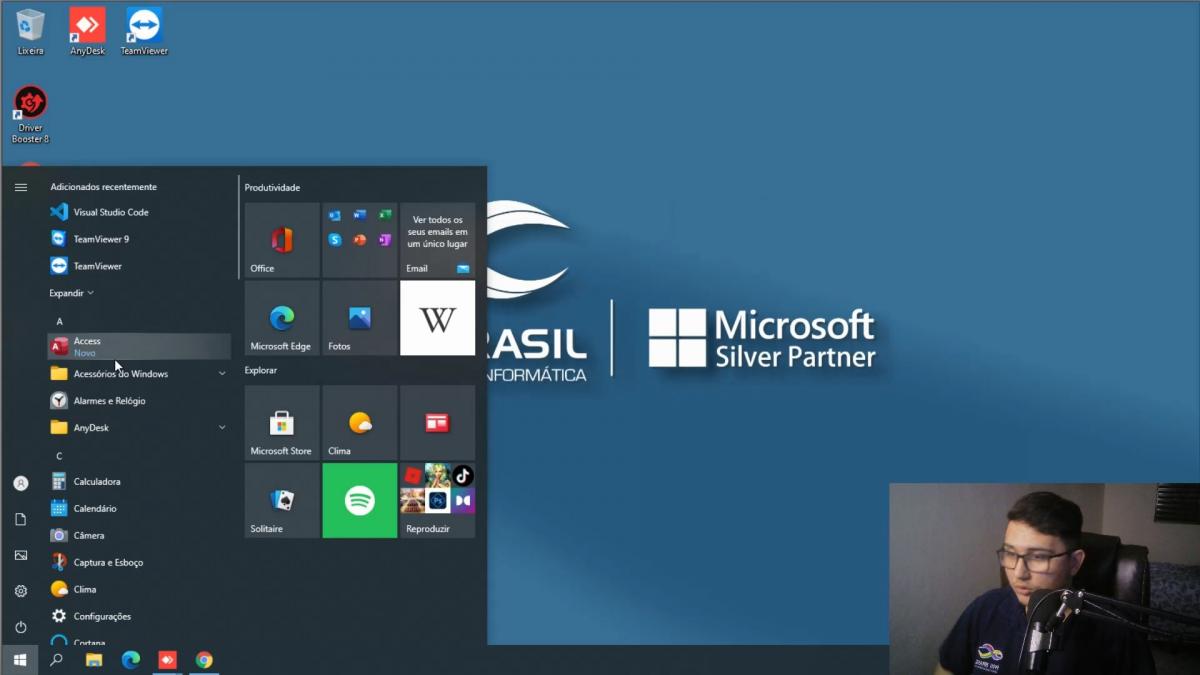Launch Câmera app
The image size is (1200, 675).
click(x=139, y=535)
